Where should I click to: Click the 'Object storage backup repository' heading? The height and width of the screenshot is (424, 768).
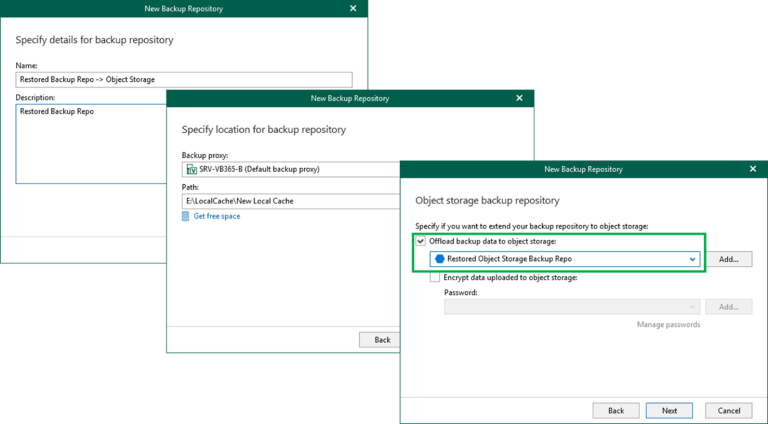tap(487, 200)
